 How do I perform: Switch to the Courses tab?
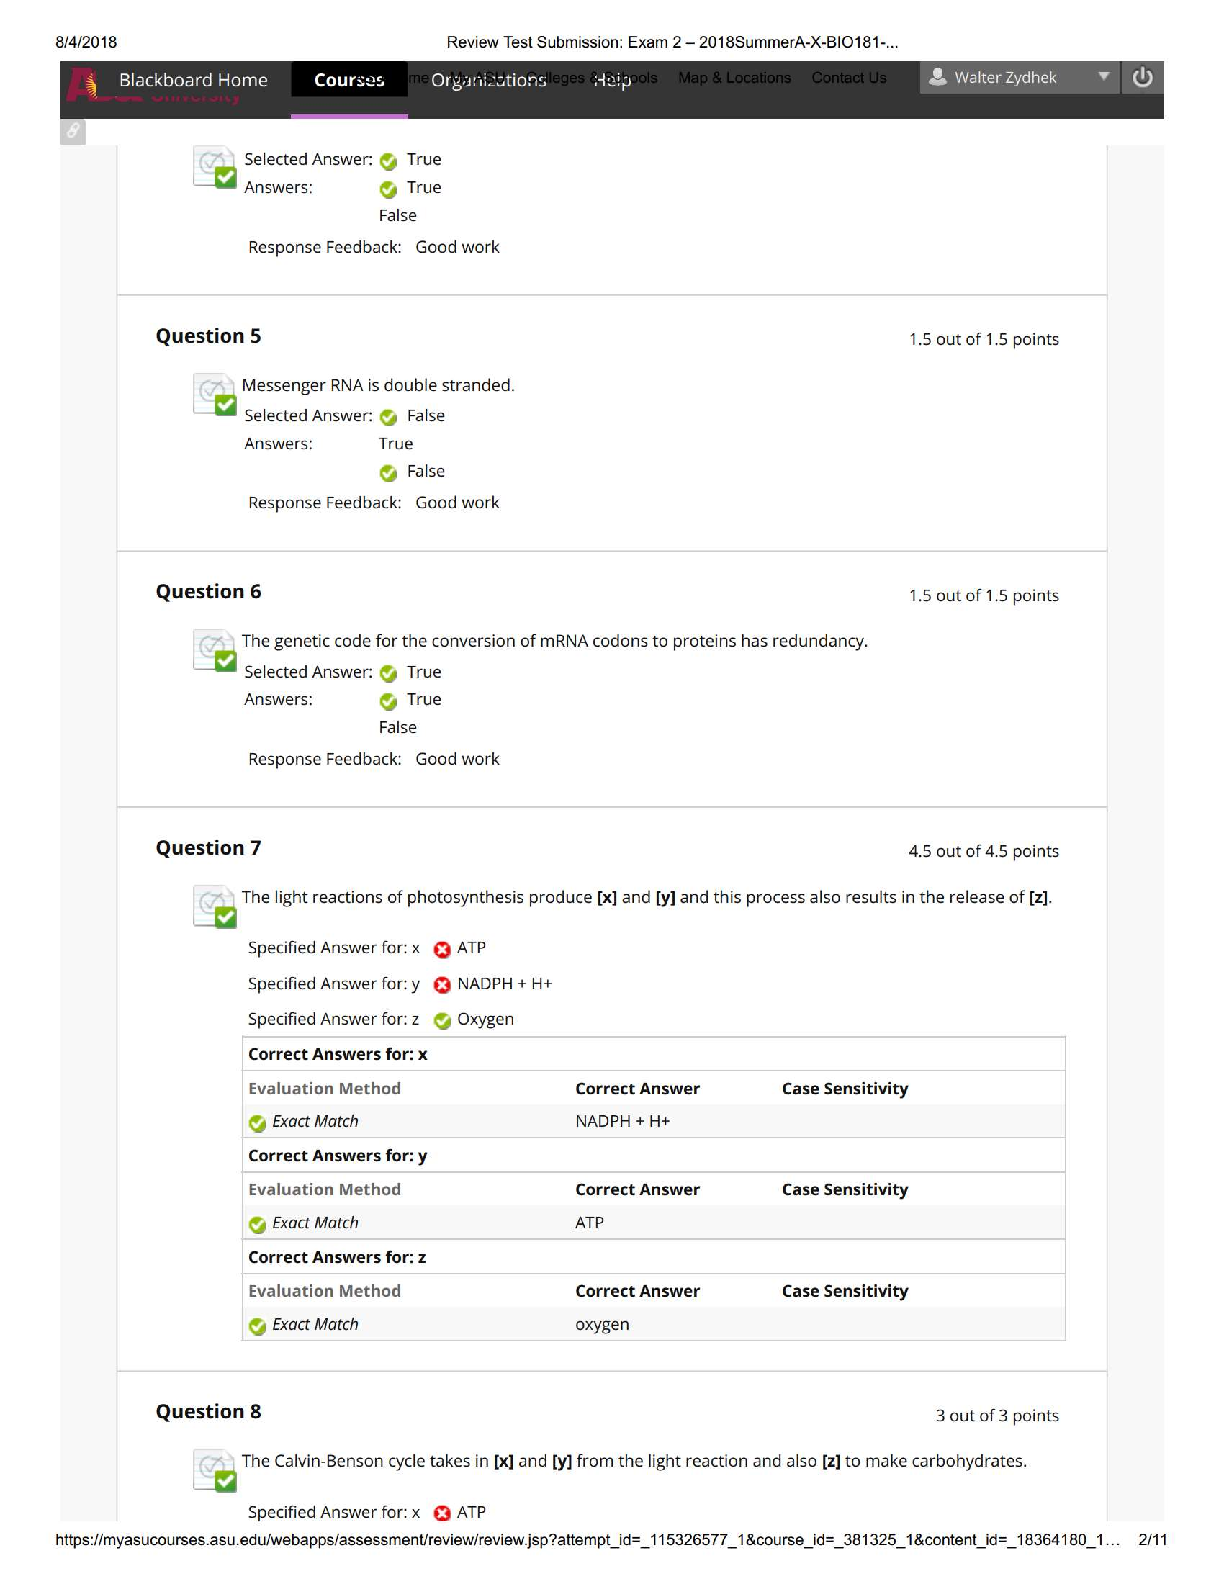pos(349,80)
